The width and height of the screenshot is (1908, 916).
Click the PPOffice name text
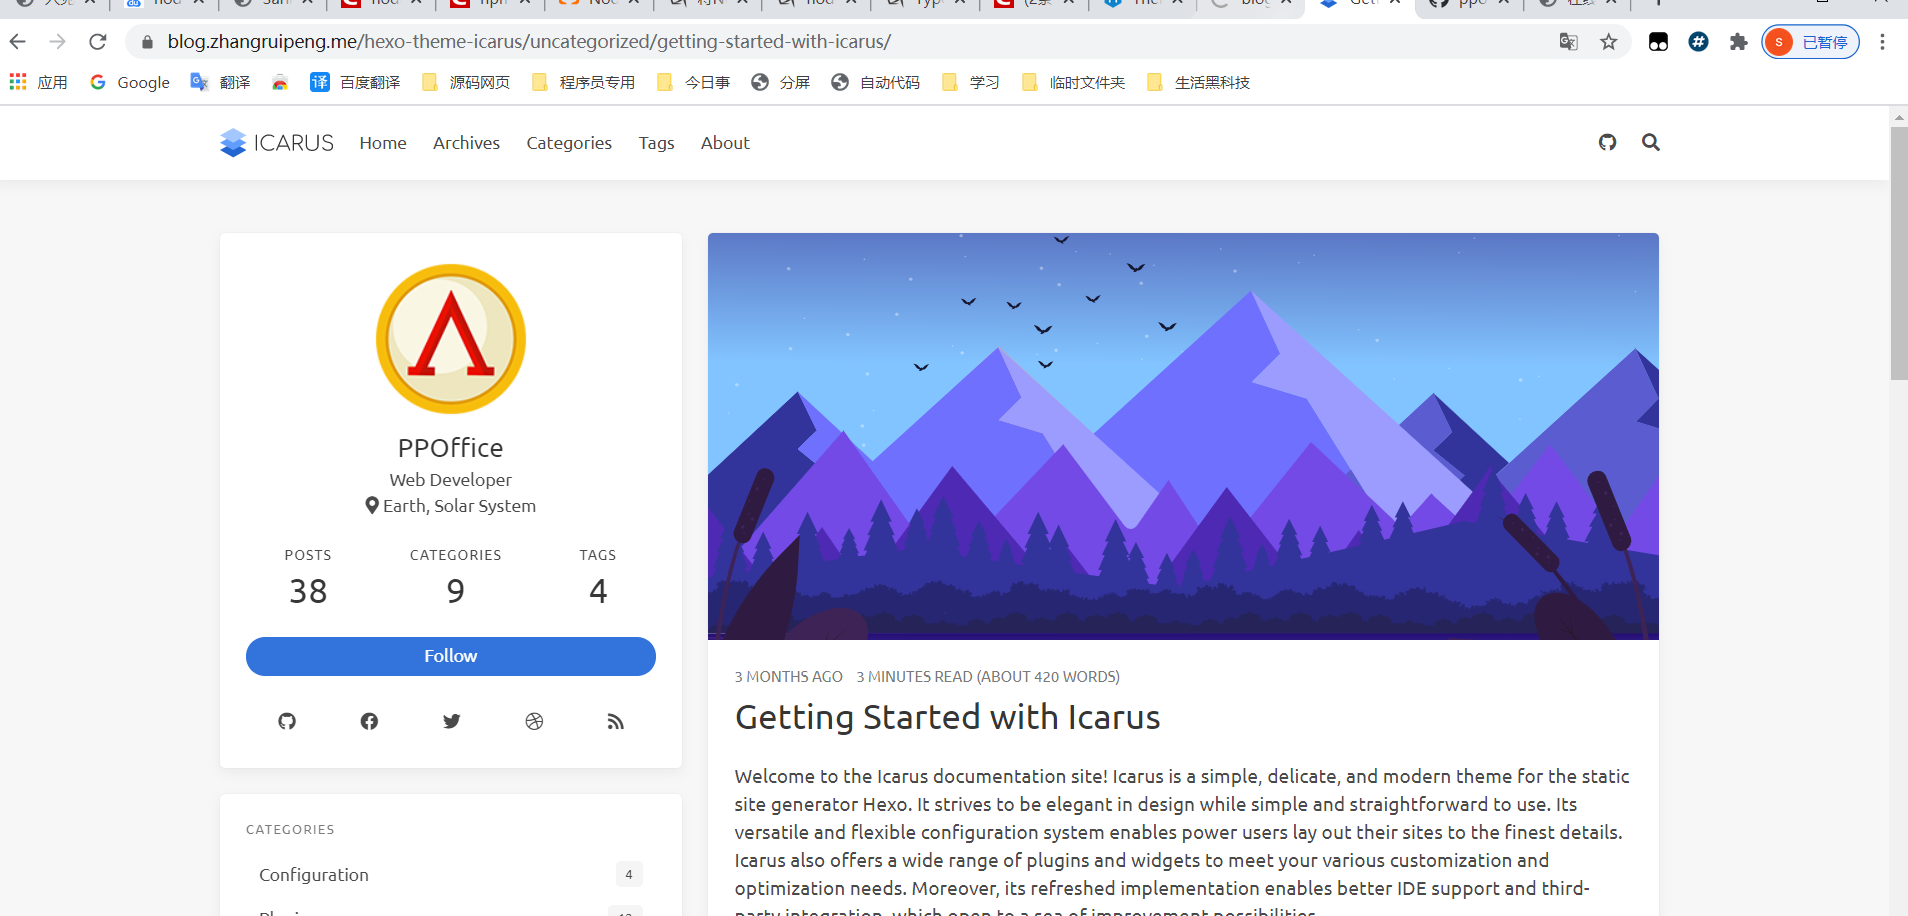point(451,448)
